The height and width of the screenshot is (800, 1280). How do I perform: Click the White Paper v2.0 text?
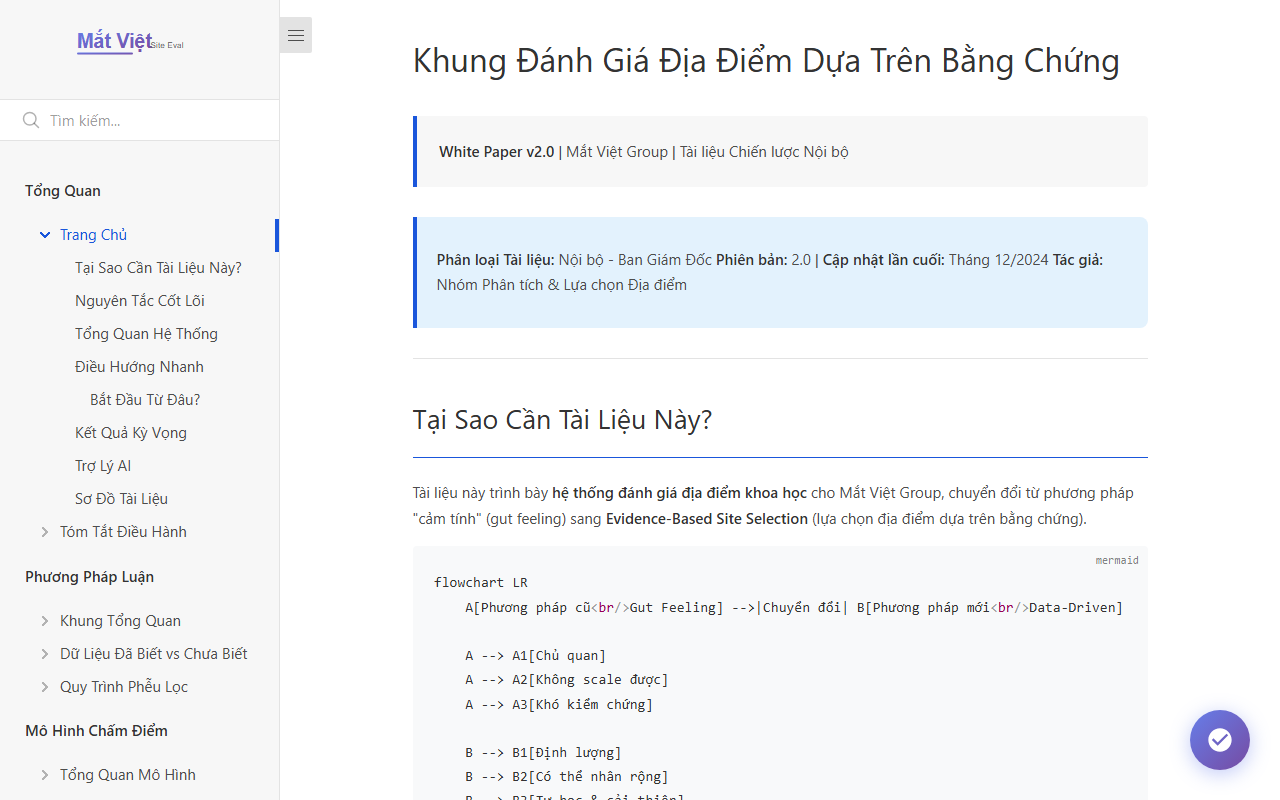click(x=496, y=152)
